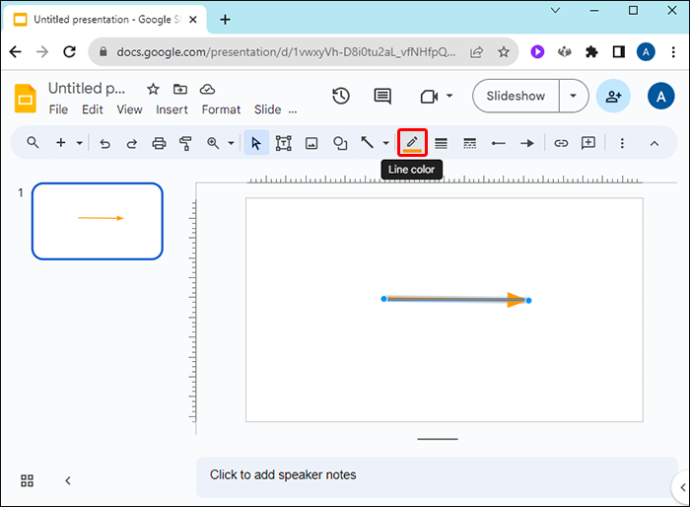This screenshot has width=690, height=507.
Task: Click the Zoom tool icon
Action: coord(213,143)
